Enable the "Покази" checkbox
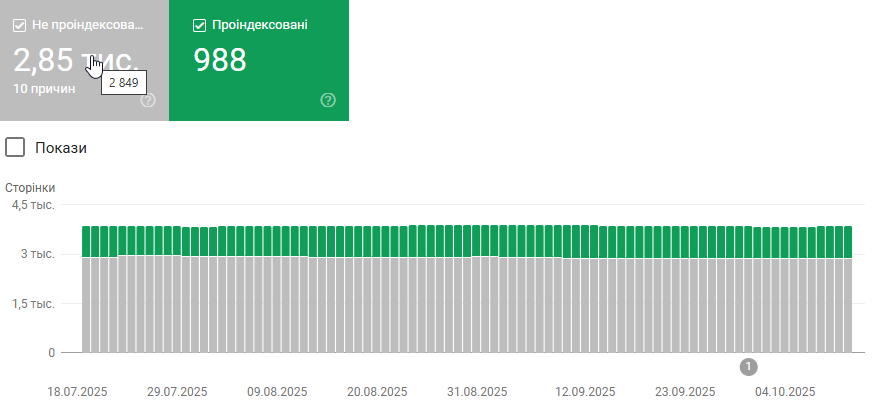The image size is (884, 417). (x=15, y=148)
